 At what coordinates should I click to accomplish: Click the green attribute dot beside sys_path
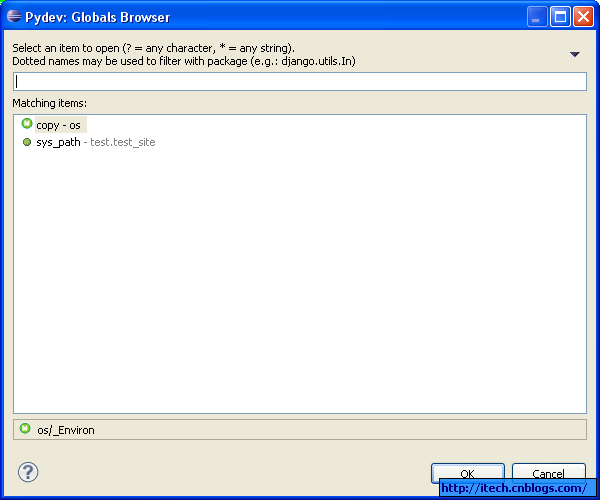point(27,142)
